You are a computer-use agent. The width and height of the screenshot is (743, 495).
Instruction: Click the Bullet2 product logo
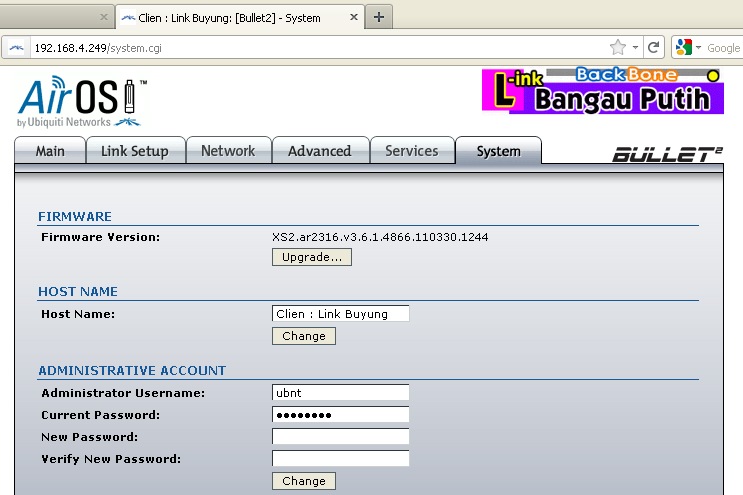tap(668, 154)
